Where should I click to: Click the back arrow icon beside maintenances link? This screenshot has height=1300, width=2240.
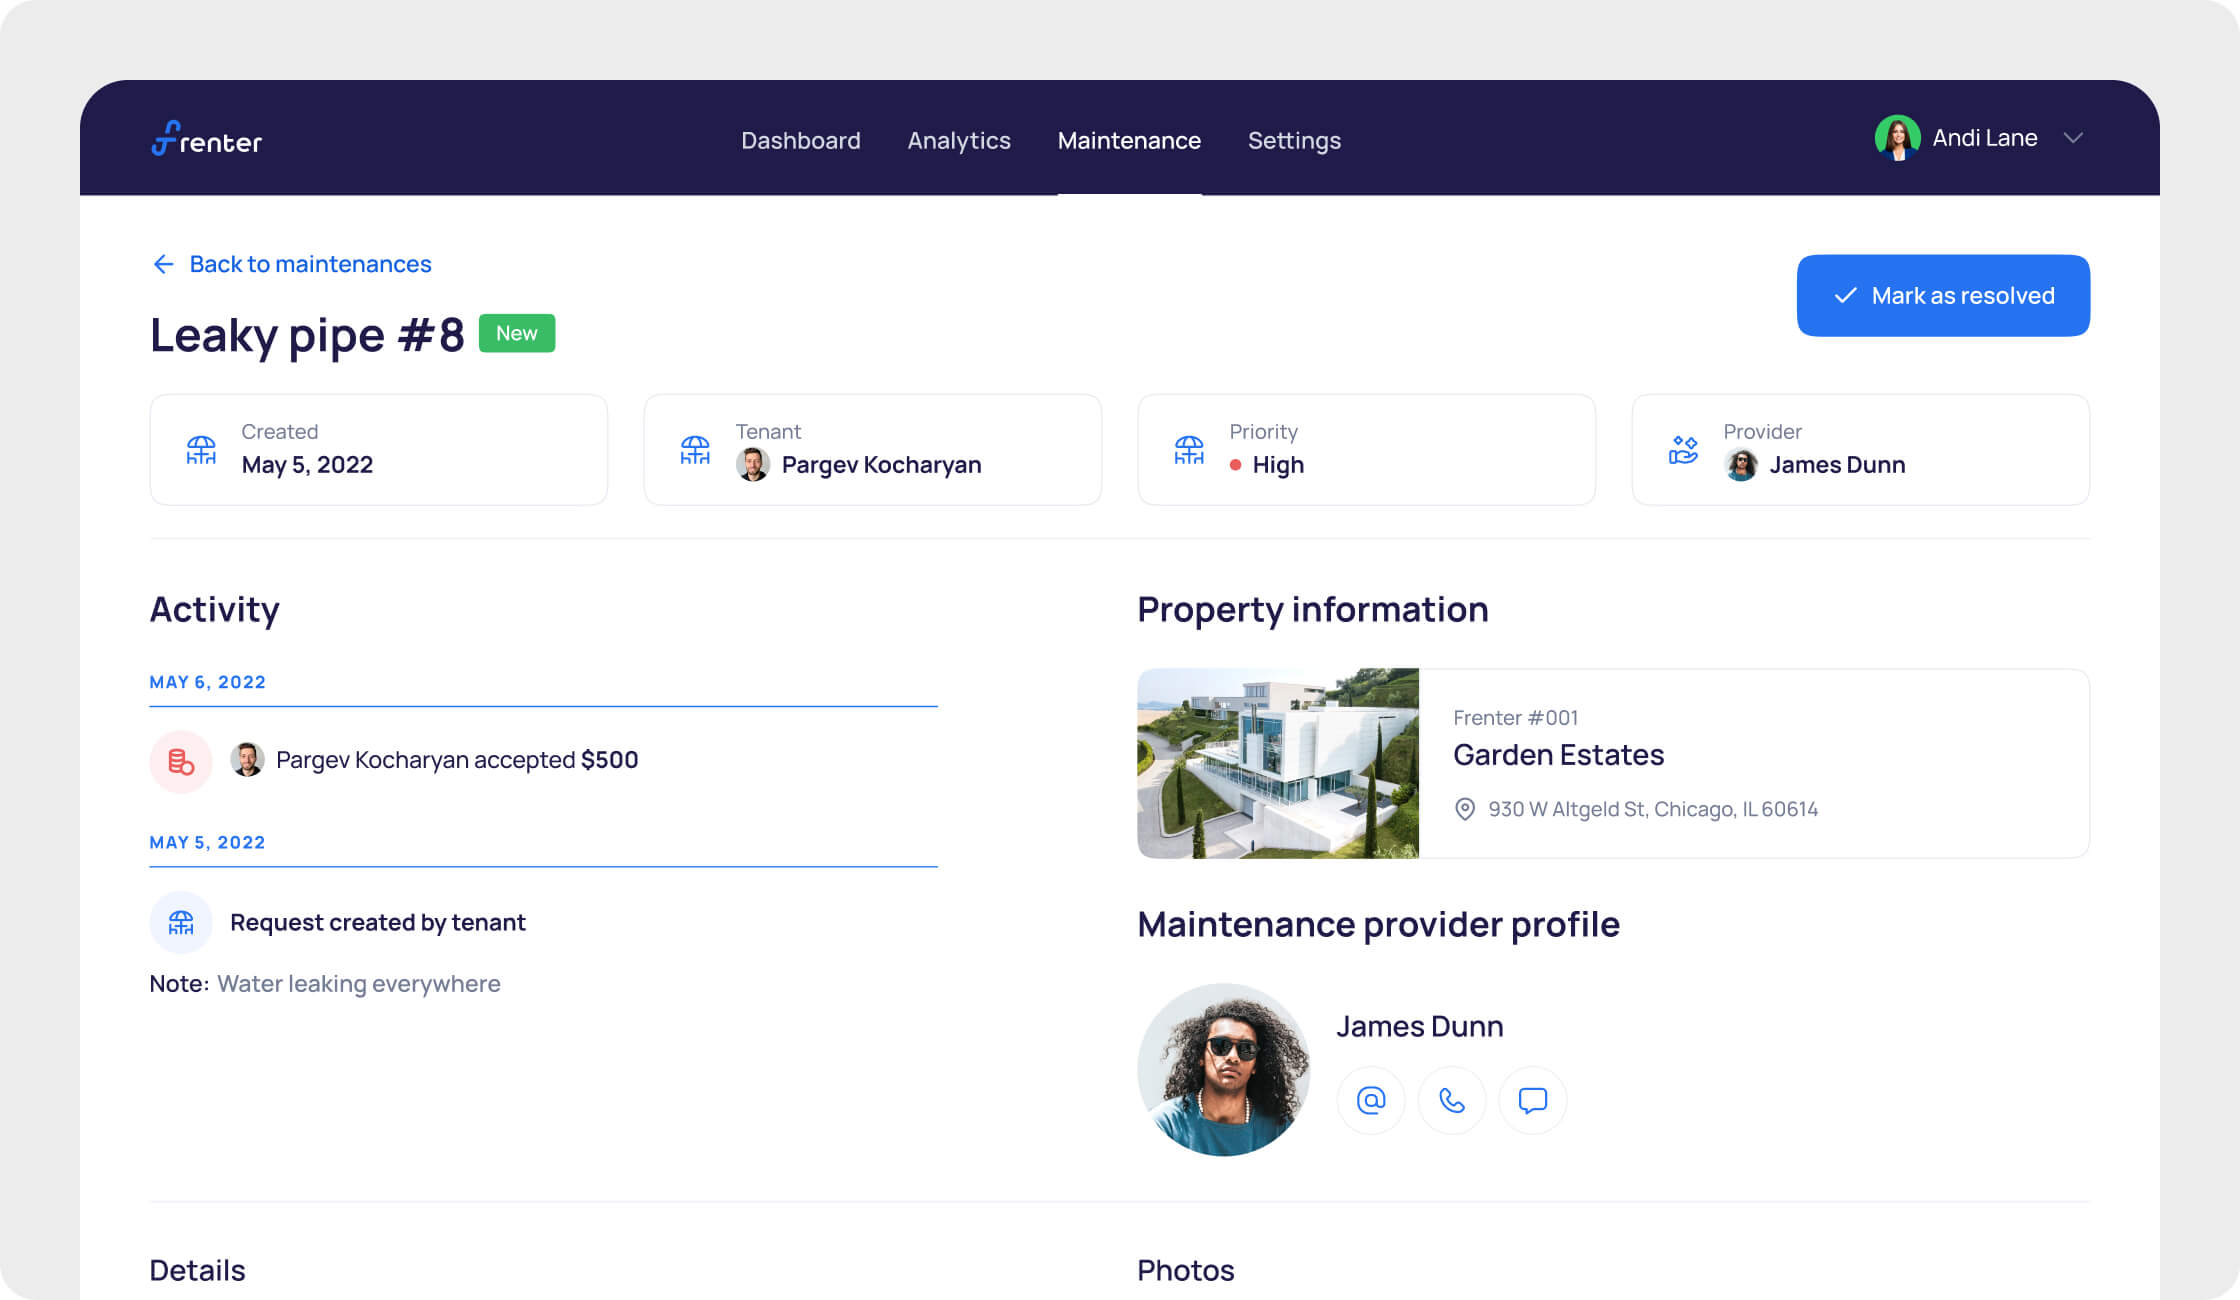[163, 264]
